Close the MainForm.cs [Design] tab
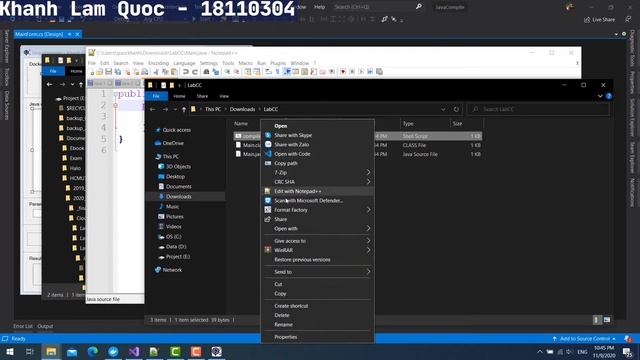The image size is (640, 360). coord(77,34)
